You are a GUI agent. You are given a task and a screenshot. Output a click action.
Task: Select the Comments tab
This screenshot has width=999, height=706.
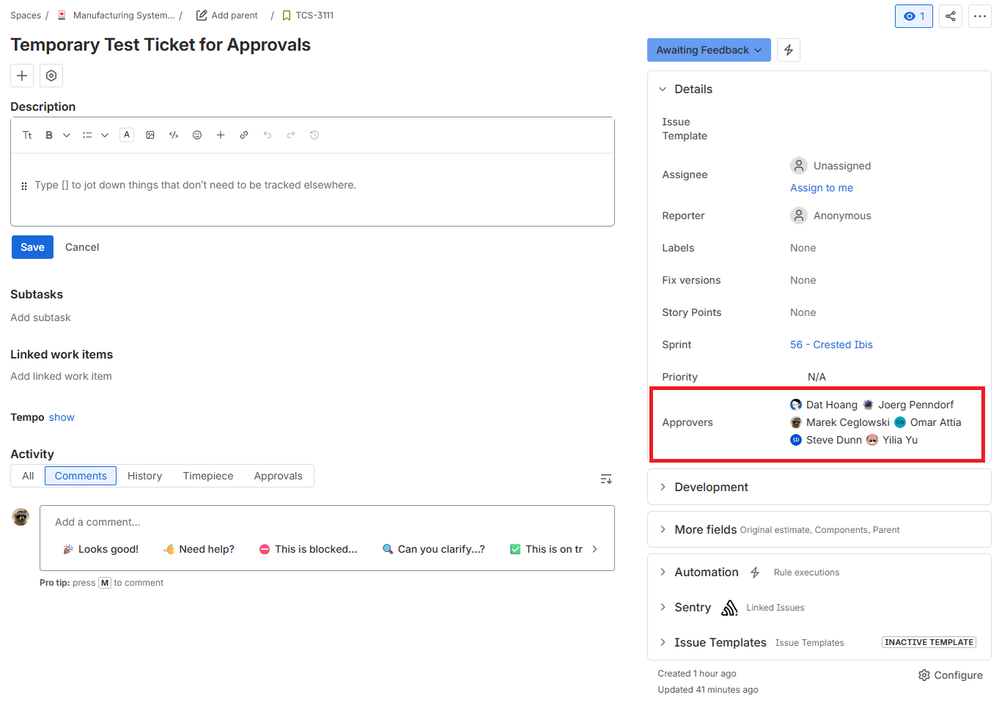tap(80, 476)
